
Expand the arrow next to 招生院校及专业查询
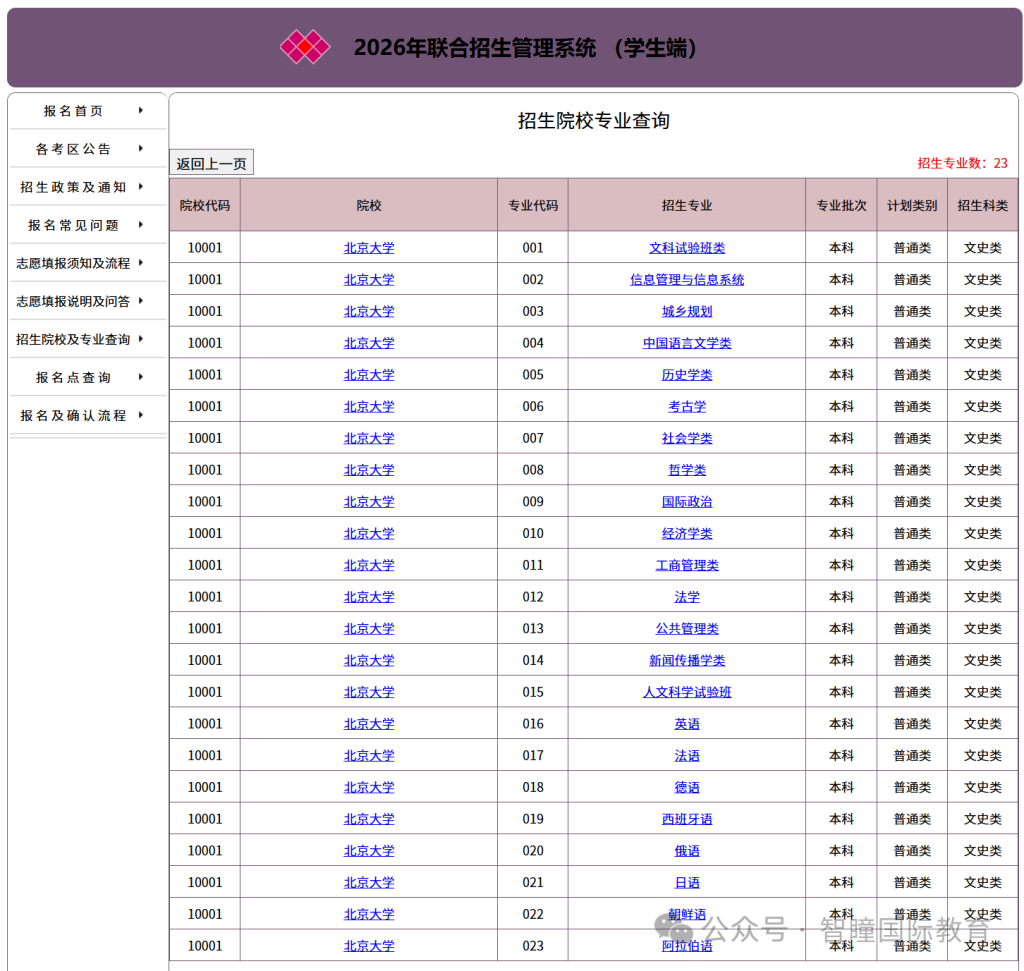140,338
